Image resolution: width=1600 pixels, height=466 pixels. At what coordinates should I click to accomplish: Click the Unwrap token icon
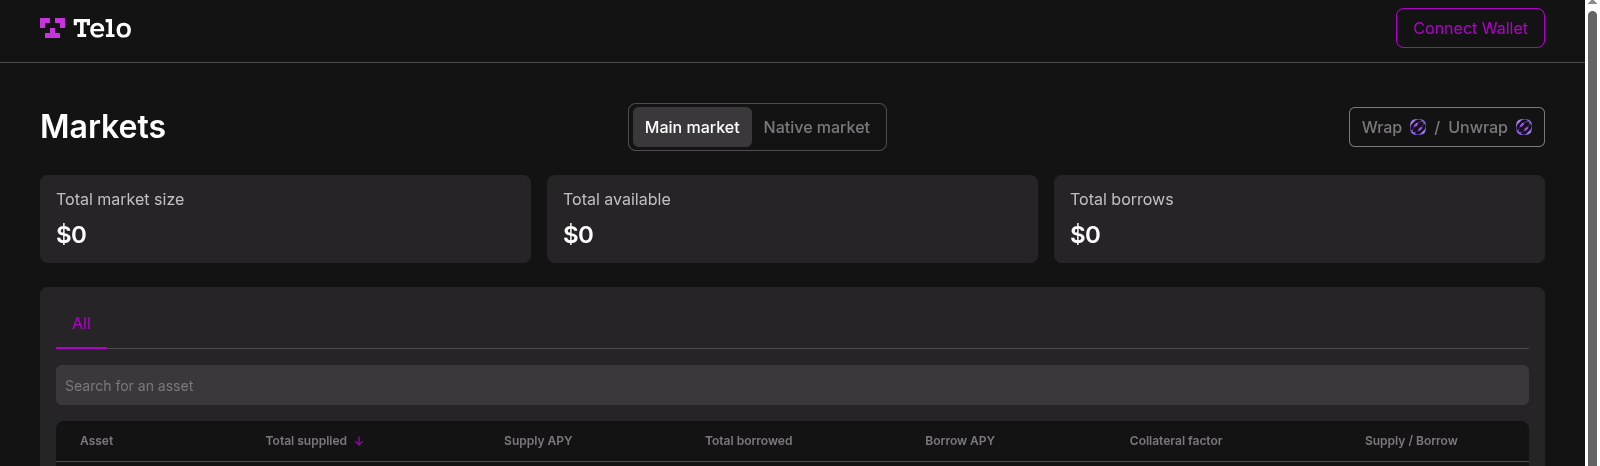click(x=1524, y=127)
